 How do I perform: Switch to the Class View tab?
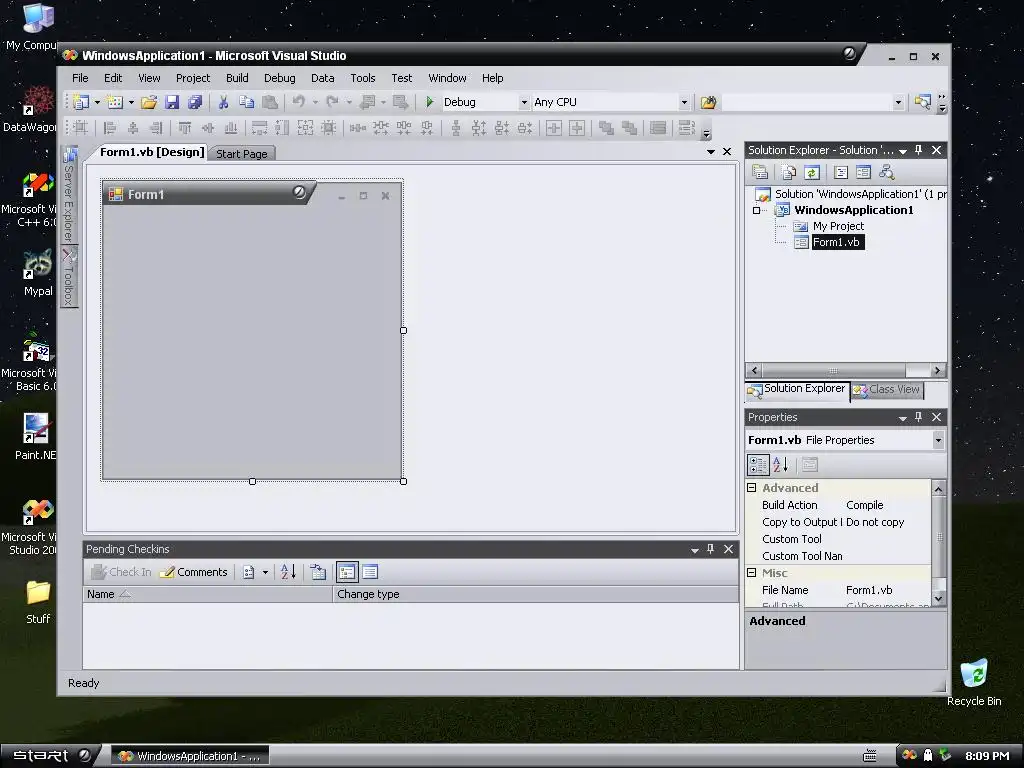[887, 390]
